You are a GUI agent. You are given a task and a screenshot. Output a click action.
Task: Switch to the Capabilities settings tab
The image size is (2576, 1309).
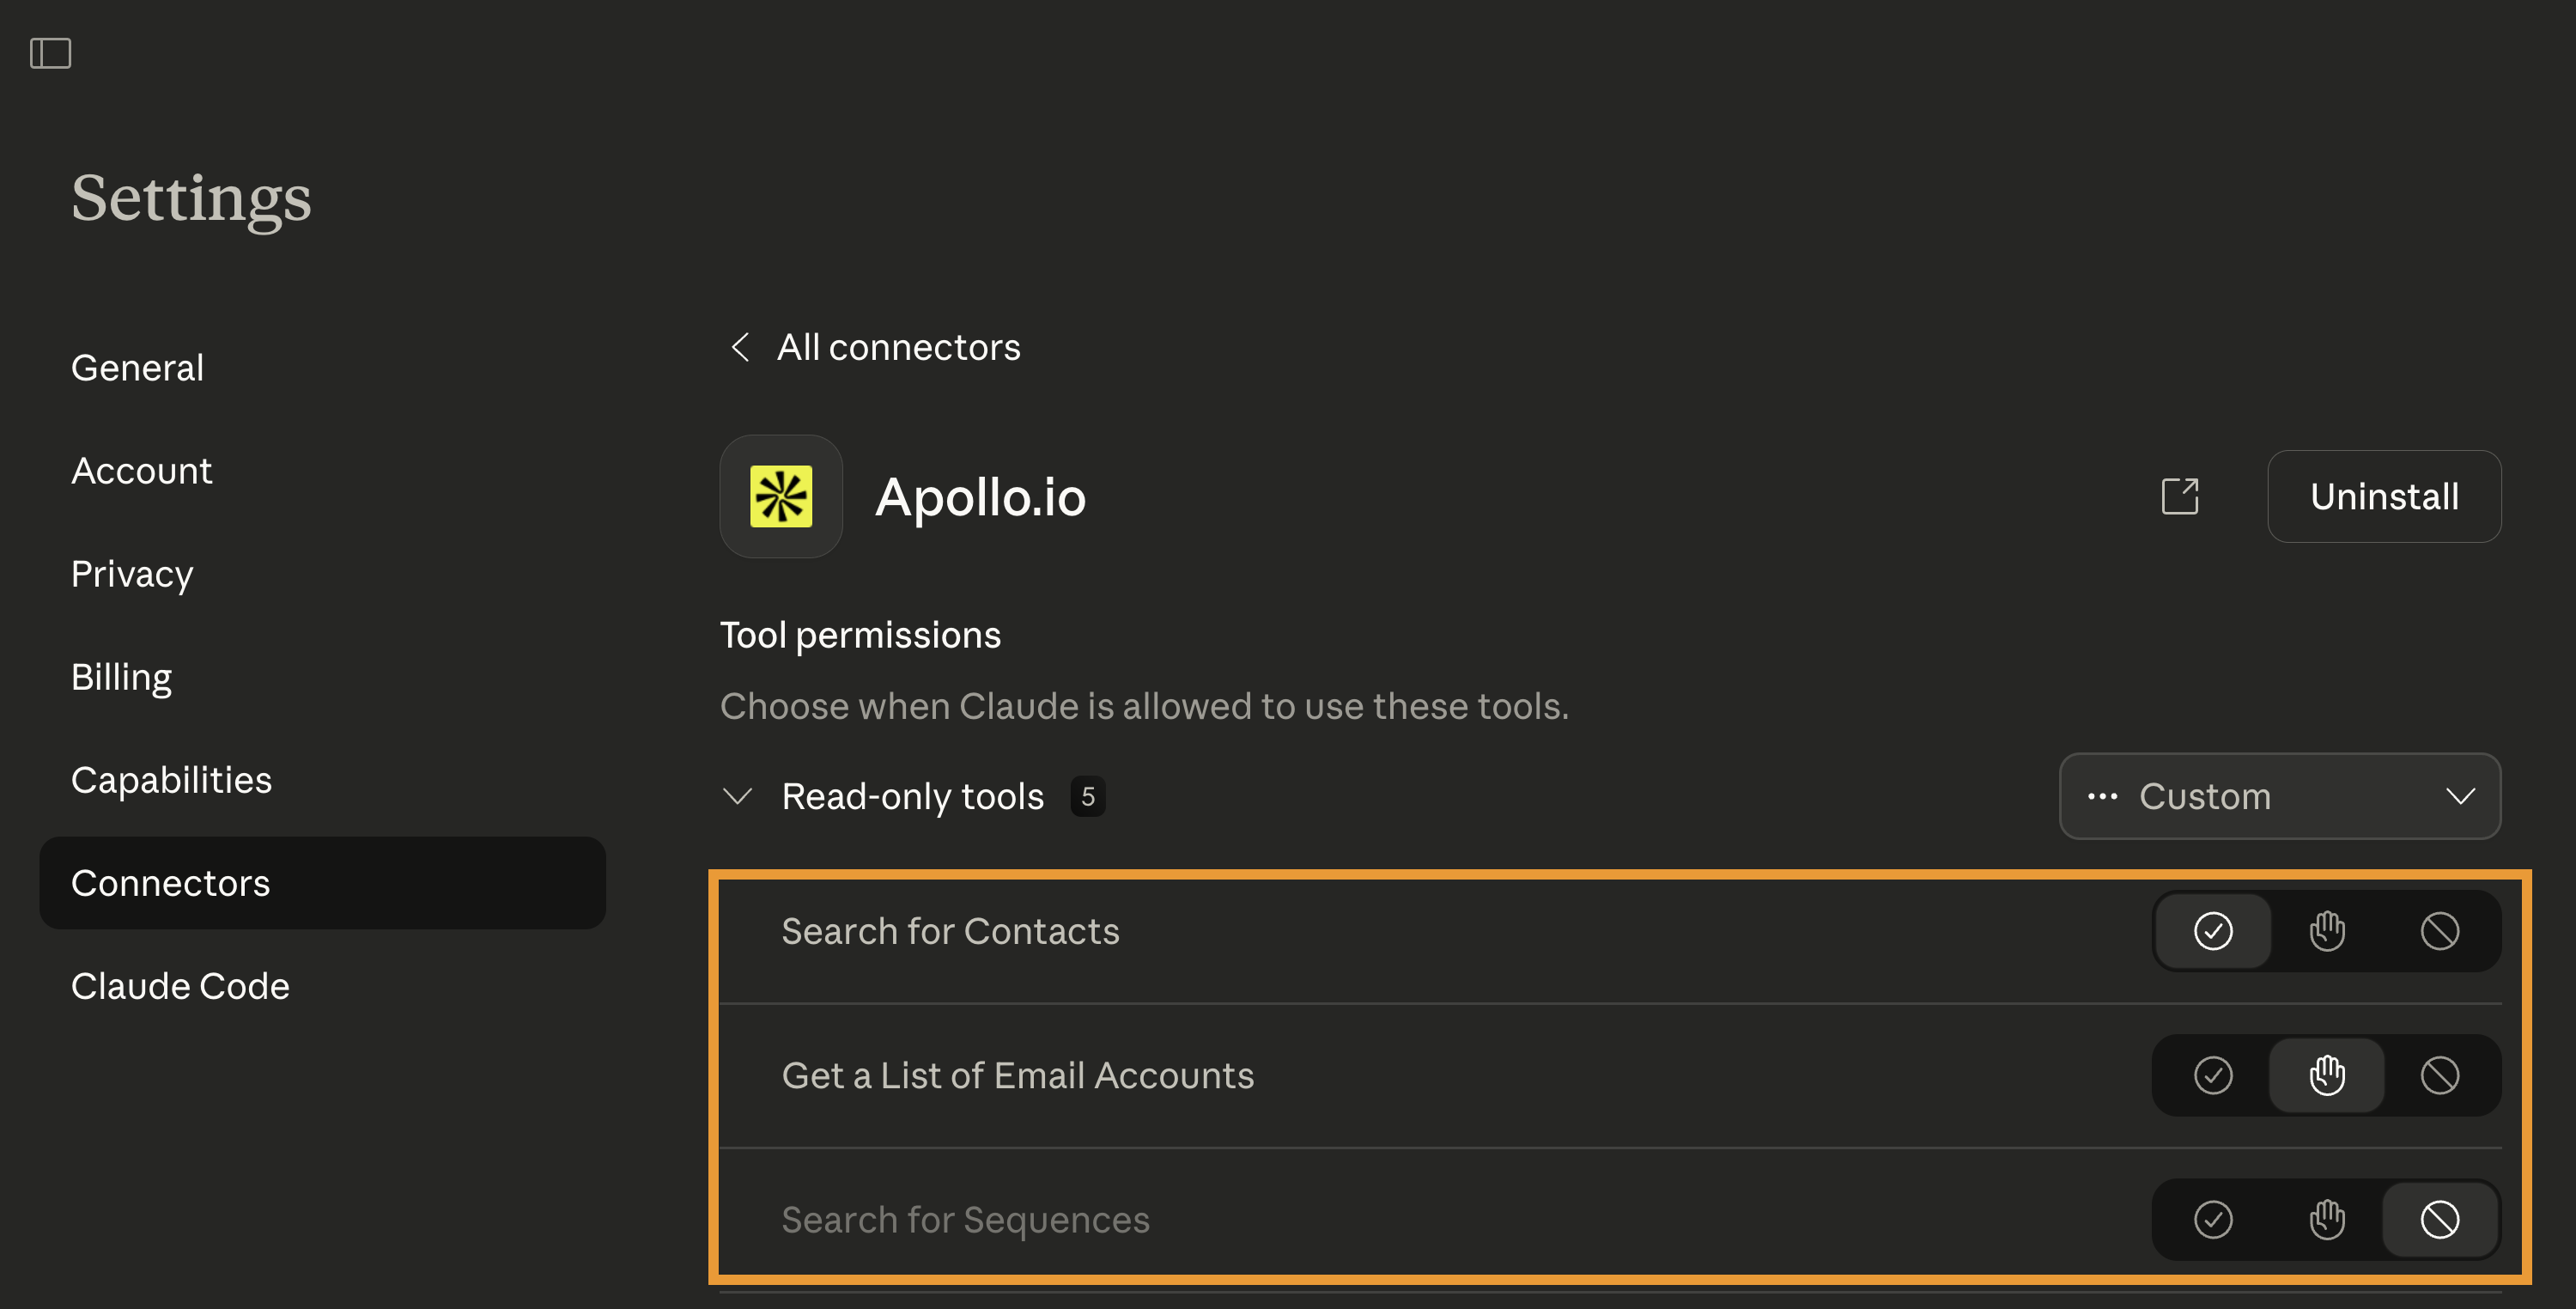(x=171, y=780)
